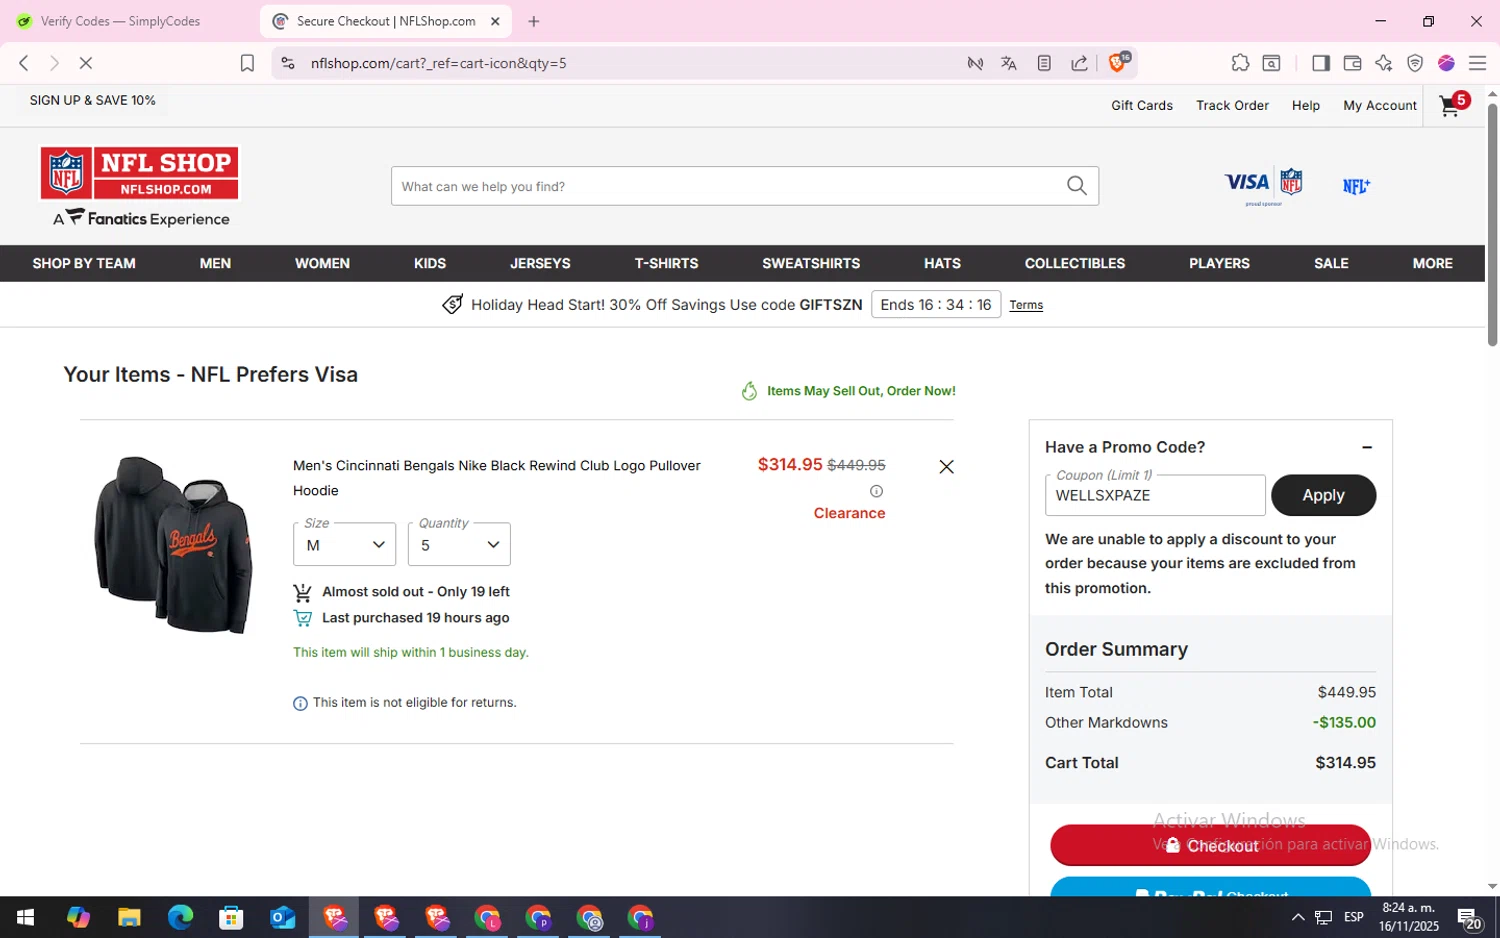Open the Windows Start button
Screen dimensions: 1500x938
(x=26, y=917)
